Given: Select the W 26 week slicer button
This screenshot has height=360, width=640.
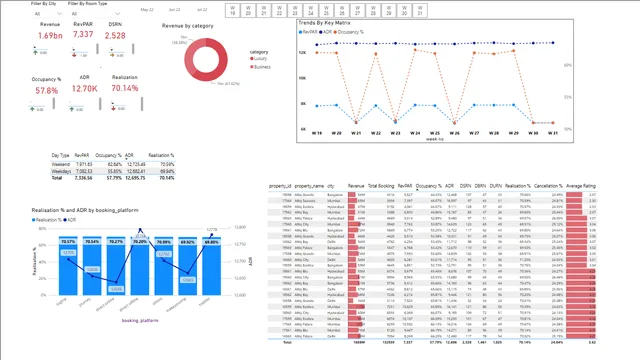Looking at the screenshot, I should point(342,11).
